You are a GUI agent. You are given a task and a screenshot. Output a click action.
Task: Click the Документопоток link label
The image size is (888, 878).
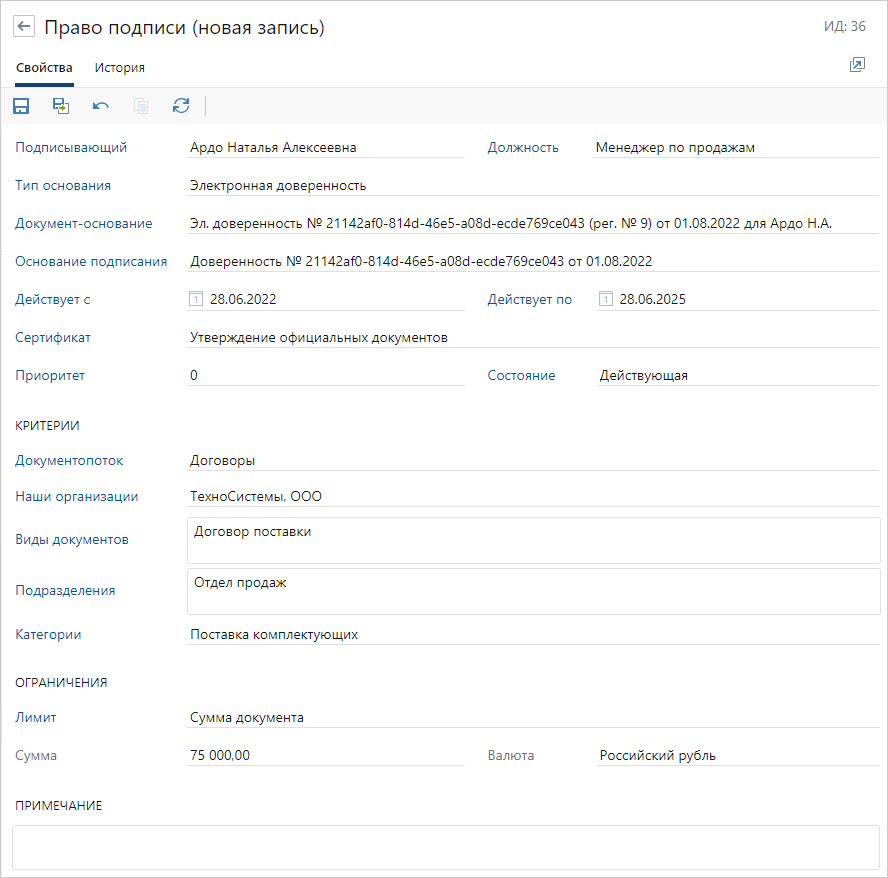[x=69, y=460]
